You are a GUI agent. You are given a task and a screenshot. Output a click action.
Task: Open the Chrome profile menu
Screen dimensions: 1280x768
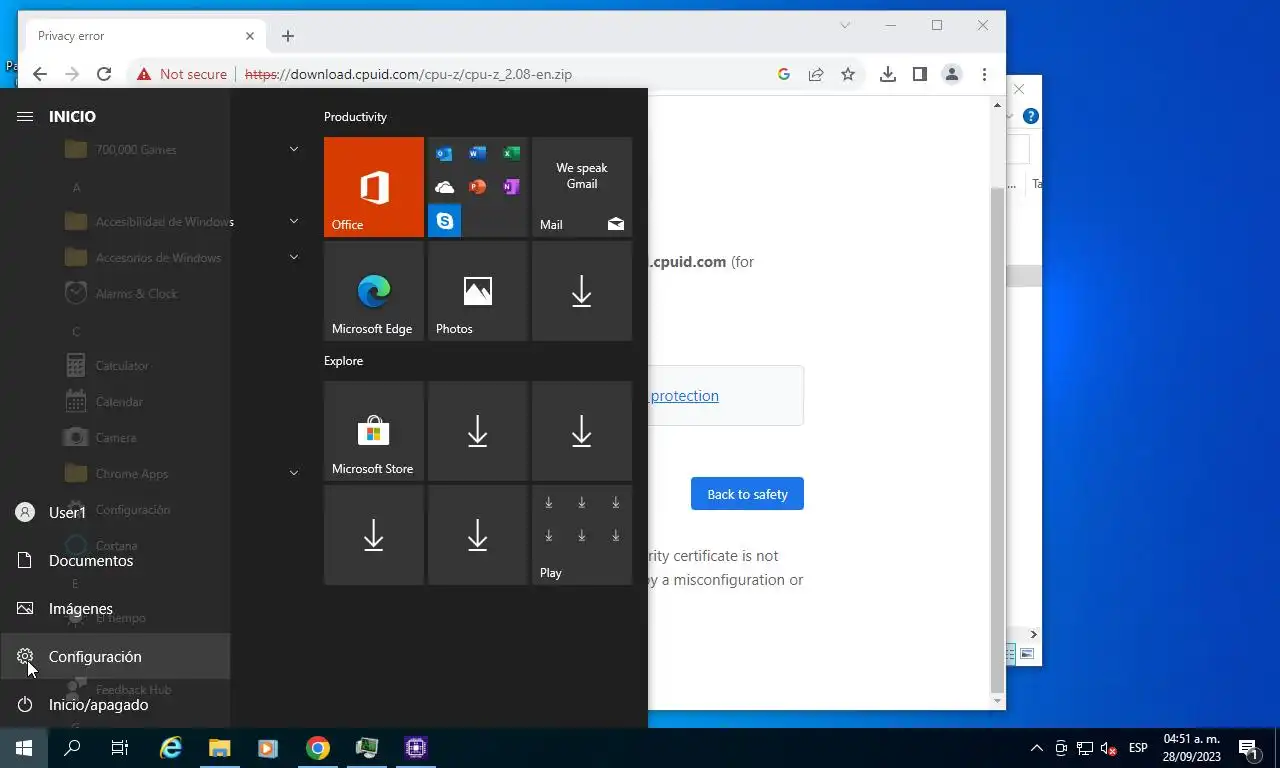952,74
